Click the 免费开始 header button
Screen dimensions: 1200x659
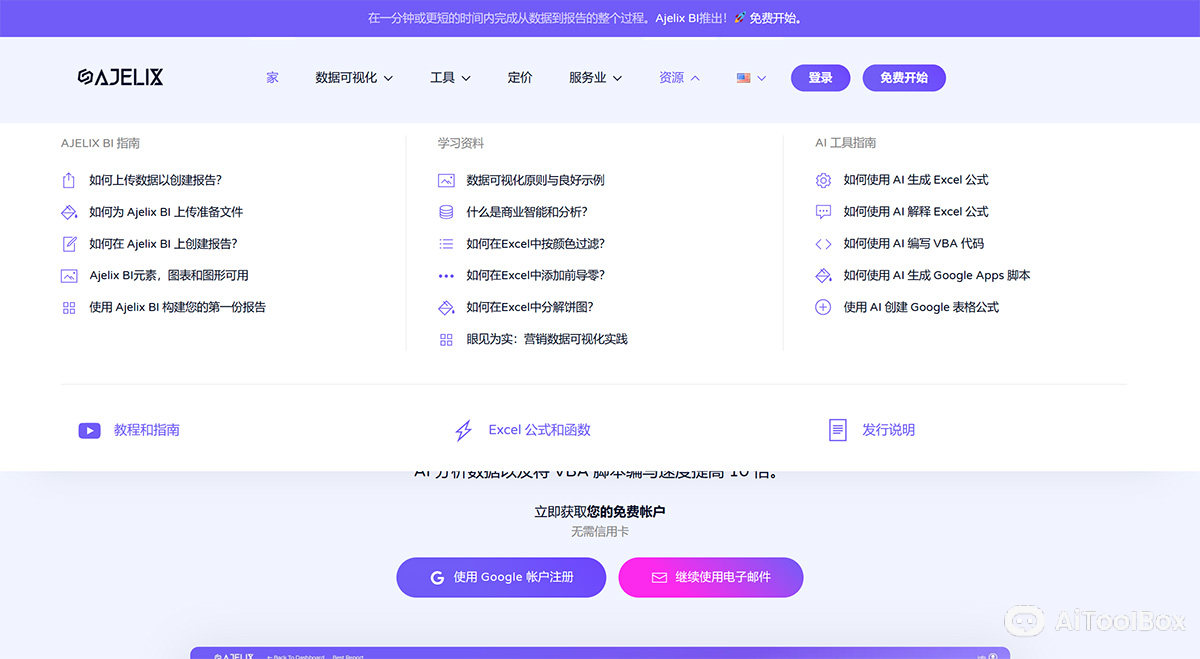pos(904,77)
